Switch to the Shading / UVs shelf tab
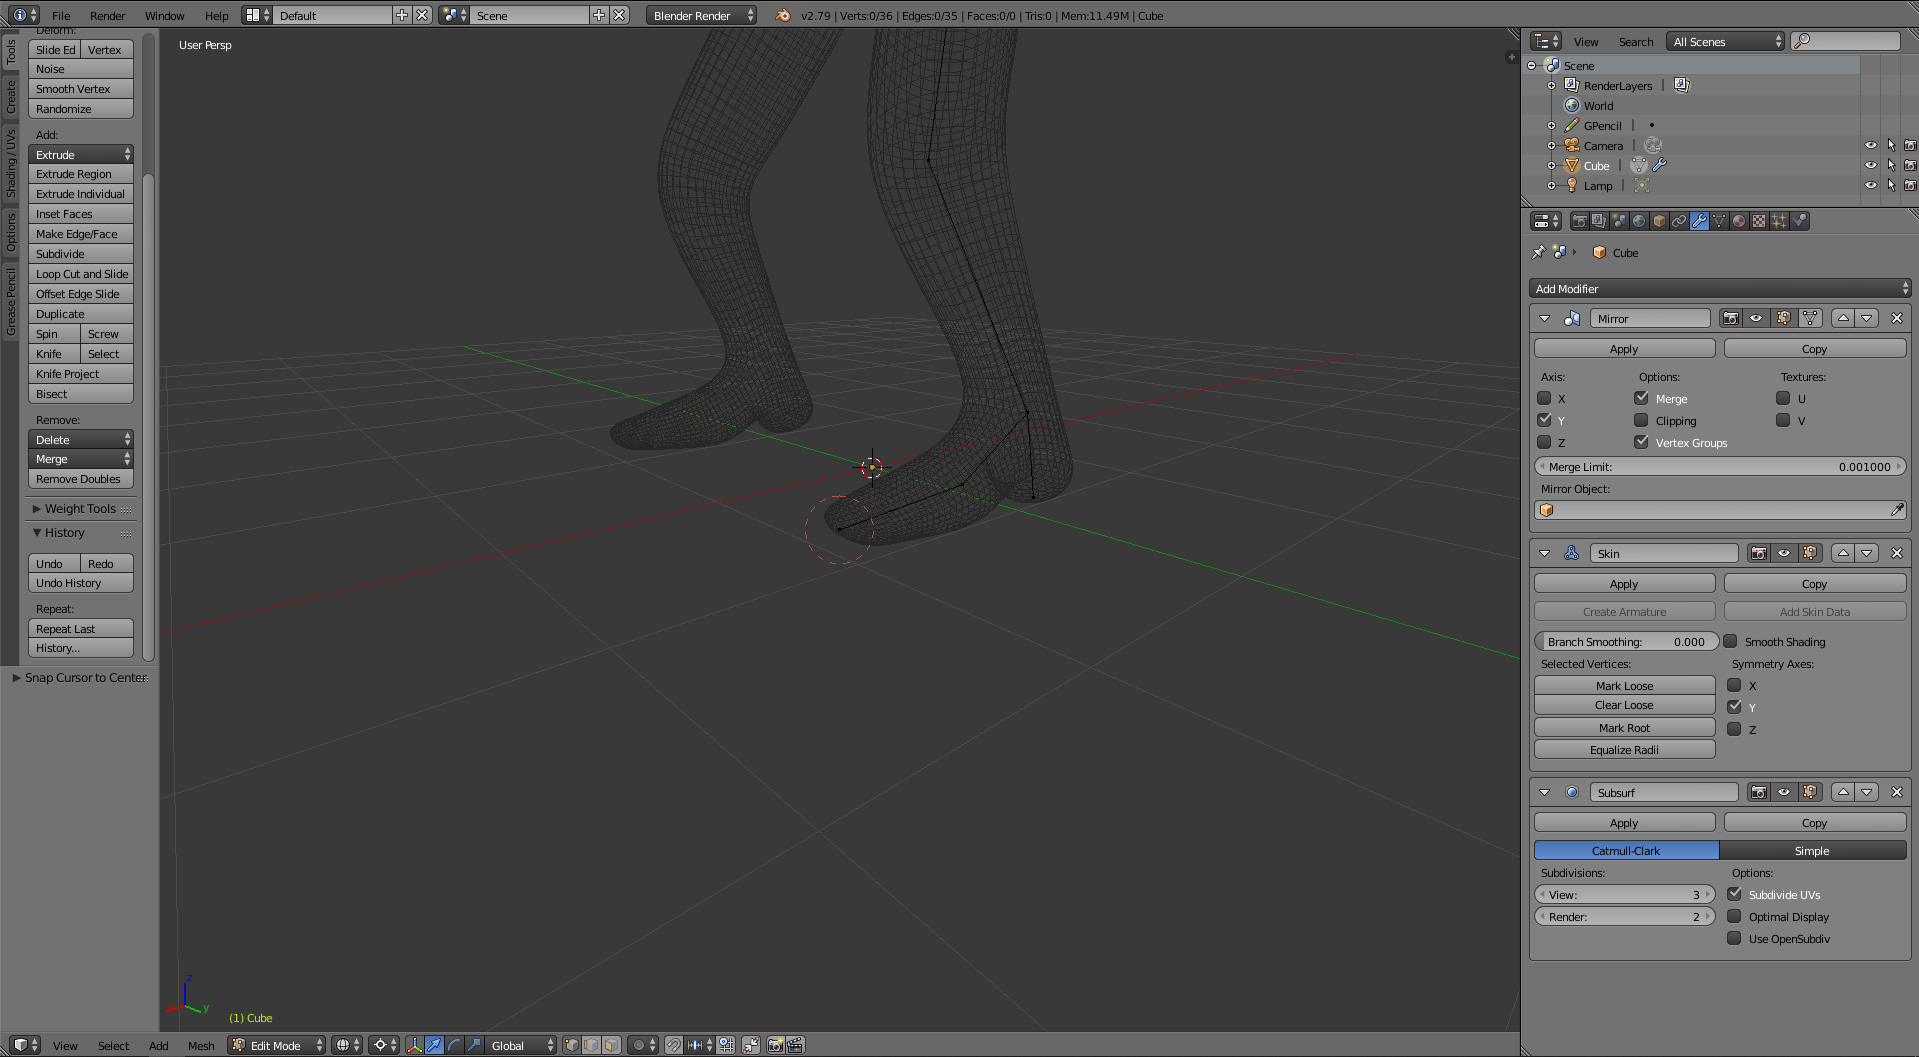This screenshot has height=1057, width=1919. point(11,163)
